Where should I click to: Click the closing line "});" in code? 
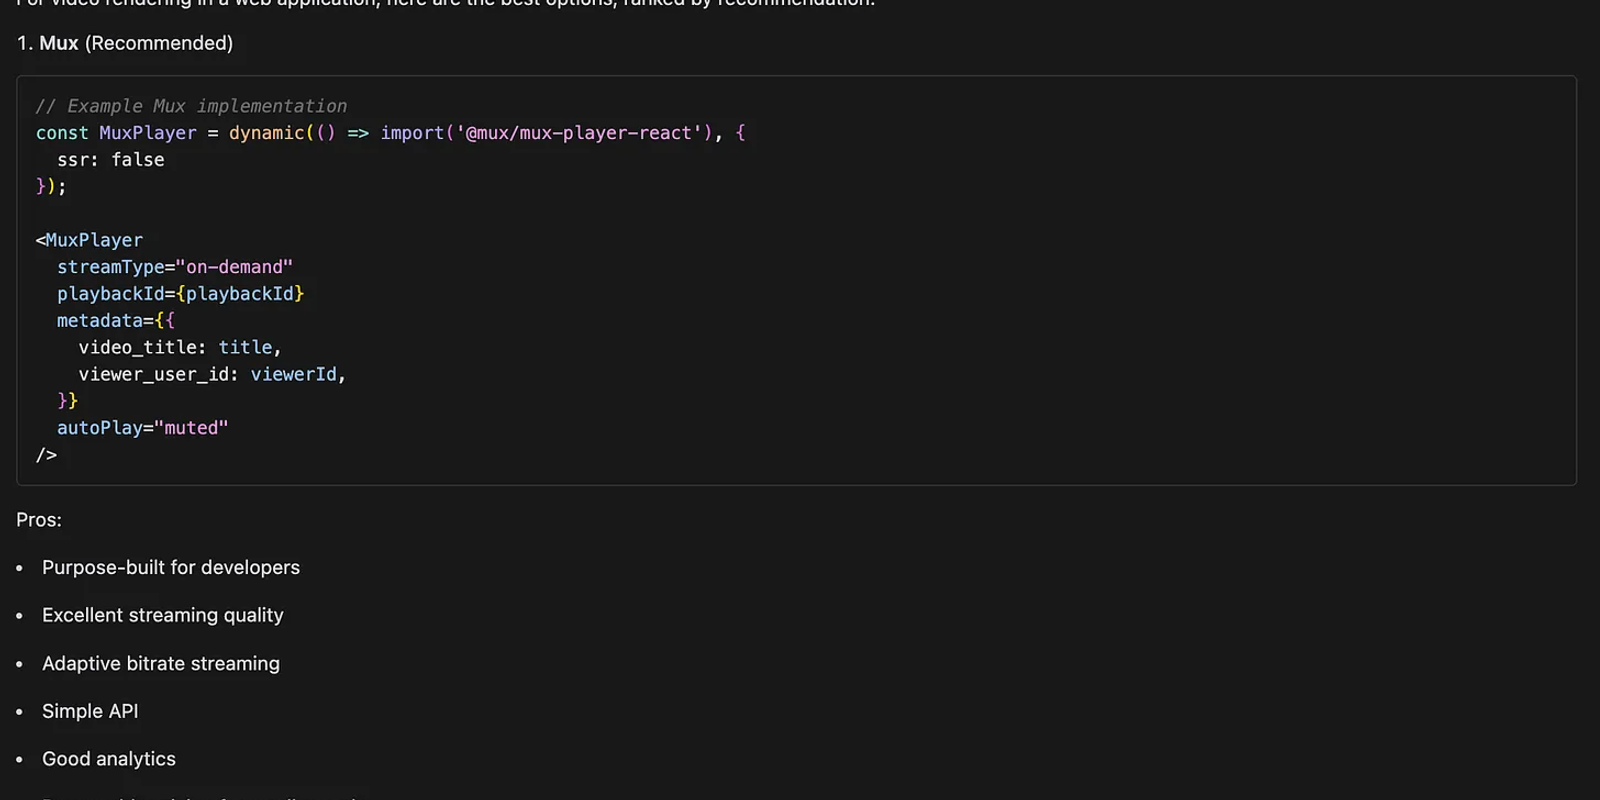51,186
